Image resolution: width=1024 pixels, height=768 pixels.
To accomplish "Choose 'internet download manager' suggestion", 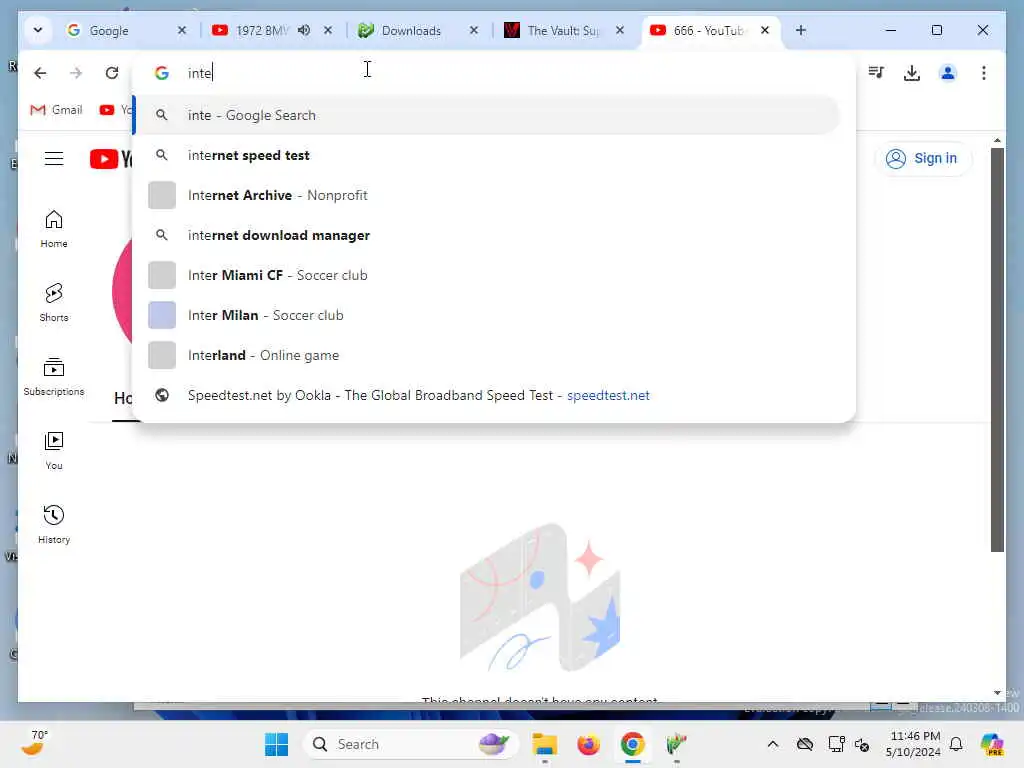I will (x=487, y=235).
